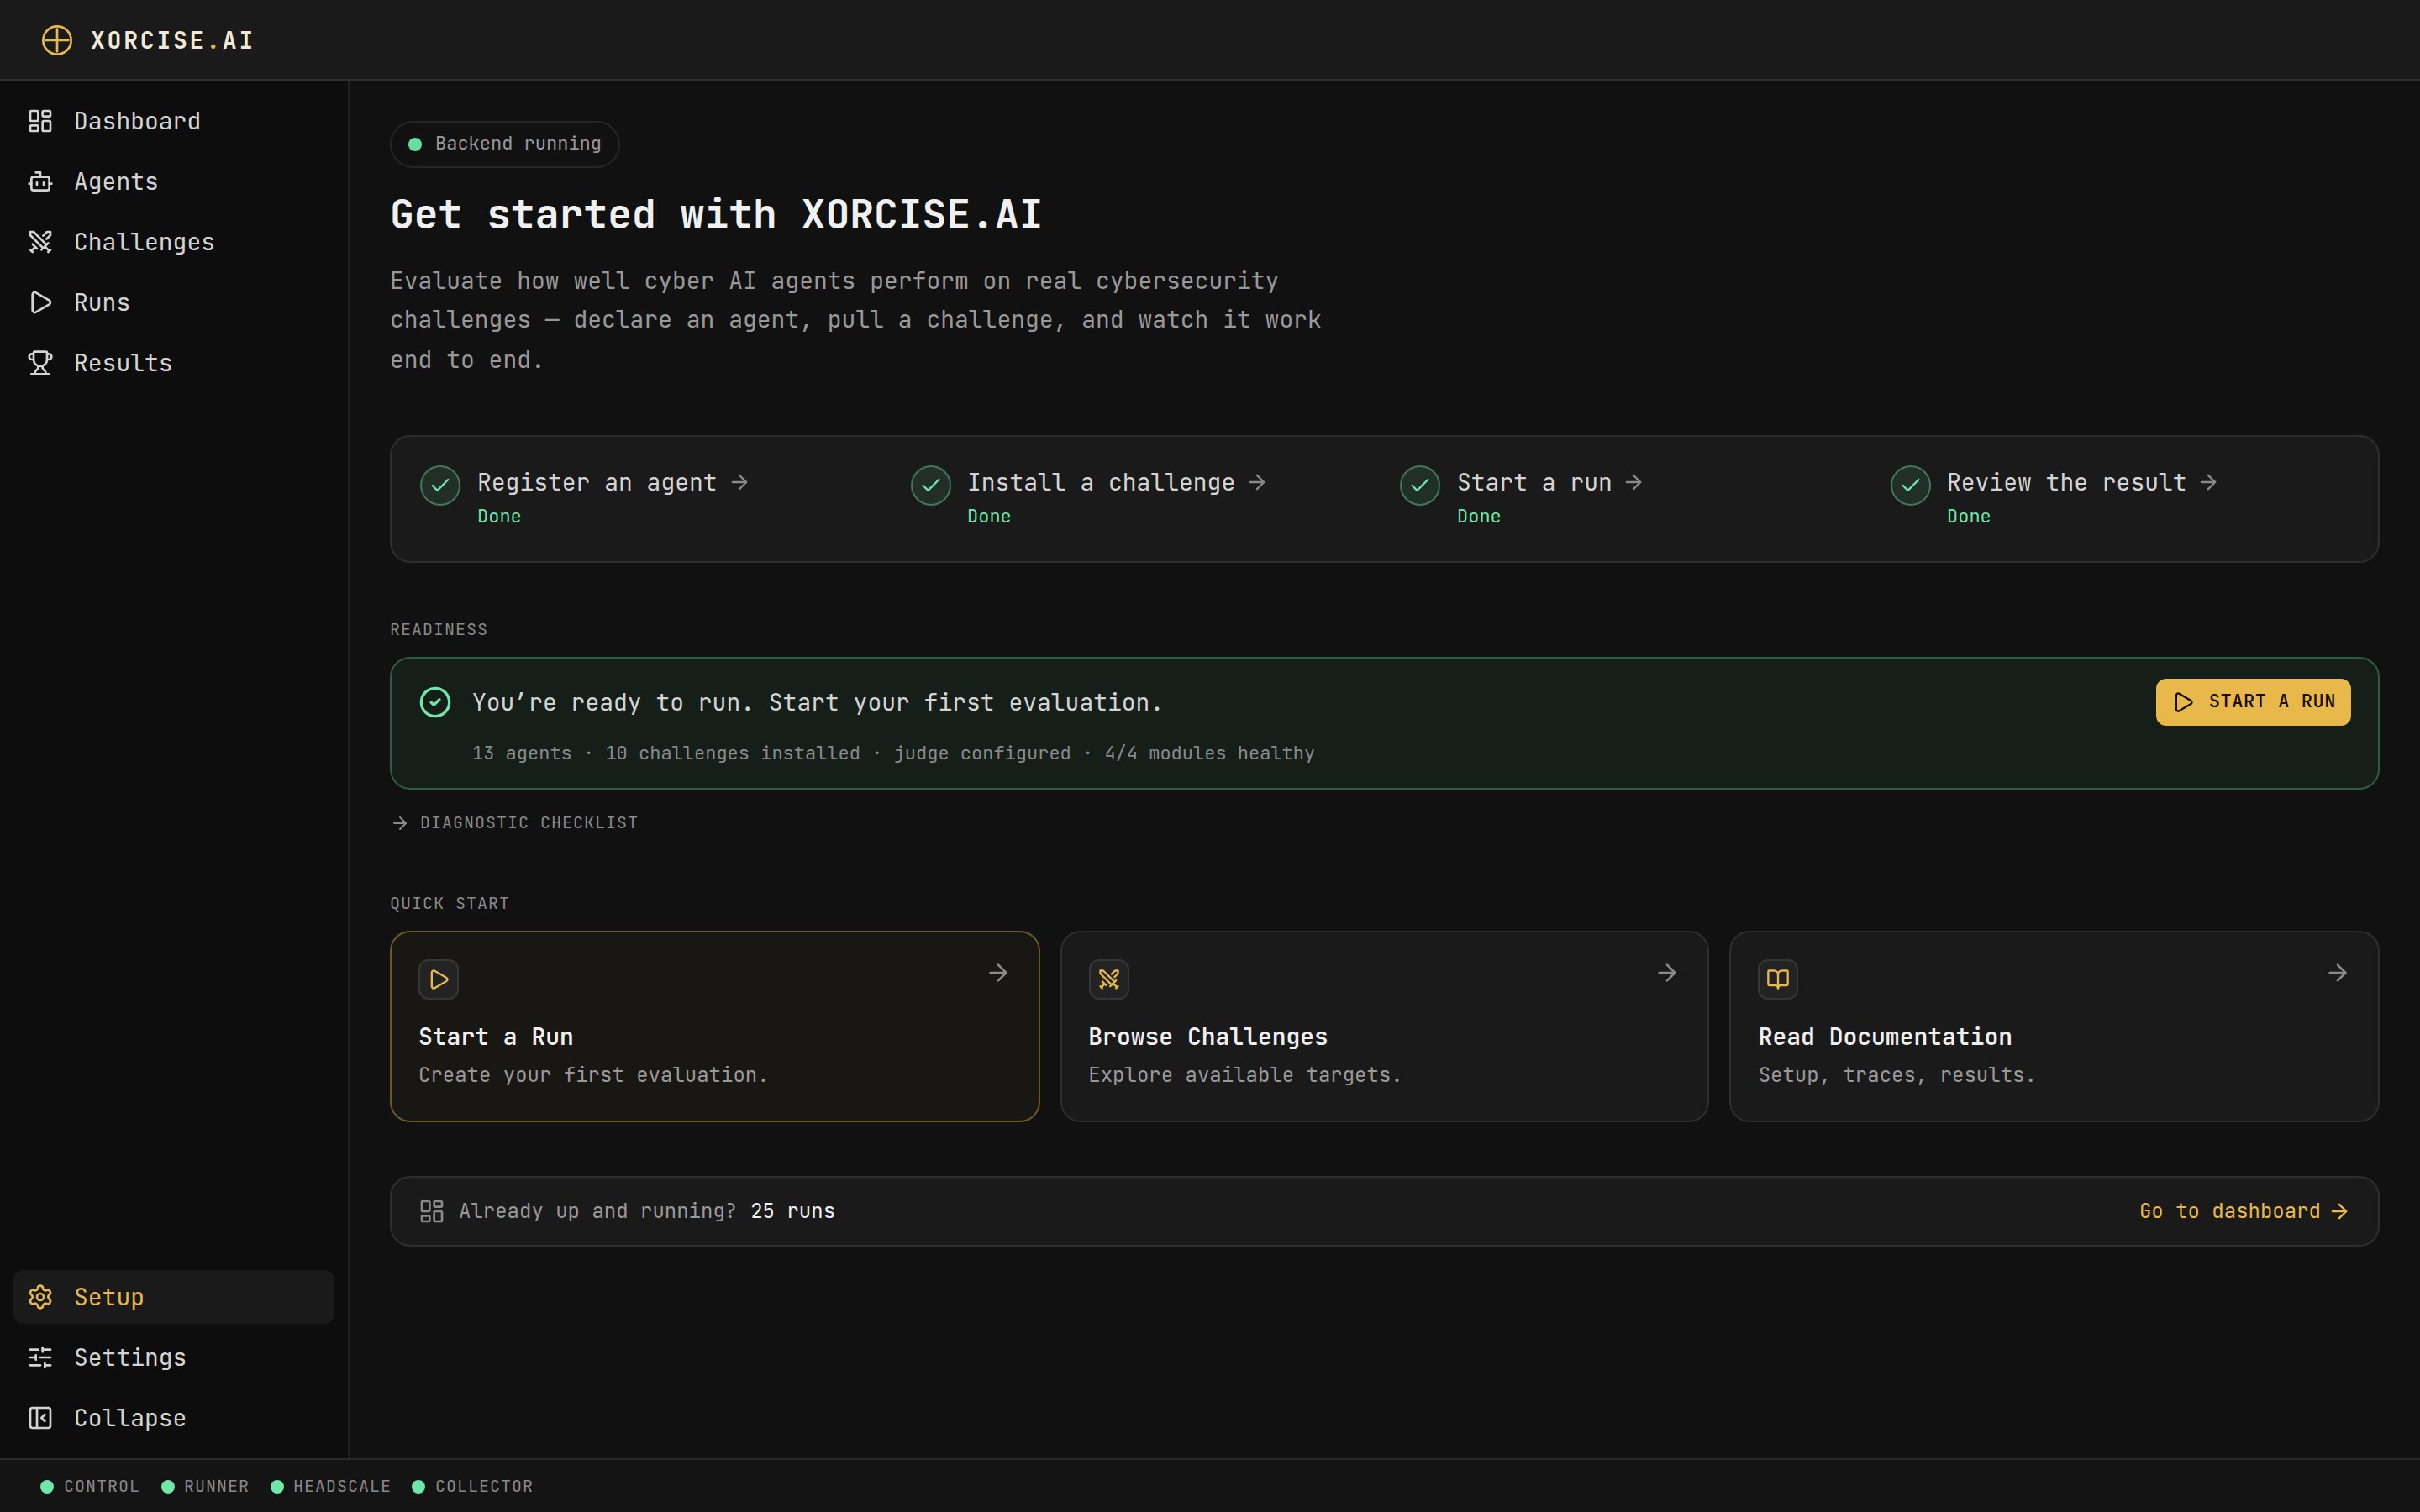Click the Agents robot icon in sidebar
Viewport: 2420px width, 1512px height.
point(40,182)
